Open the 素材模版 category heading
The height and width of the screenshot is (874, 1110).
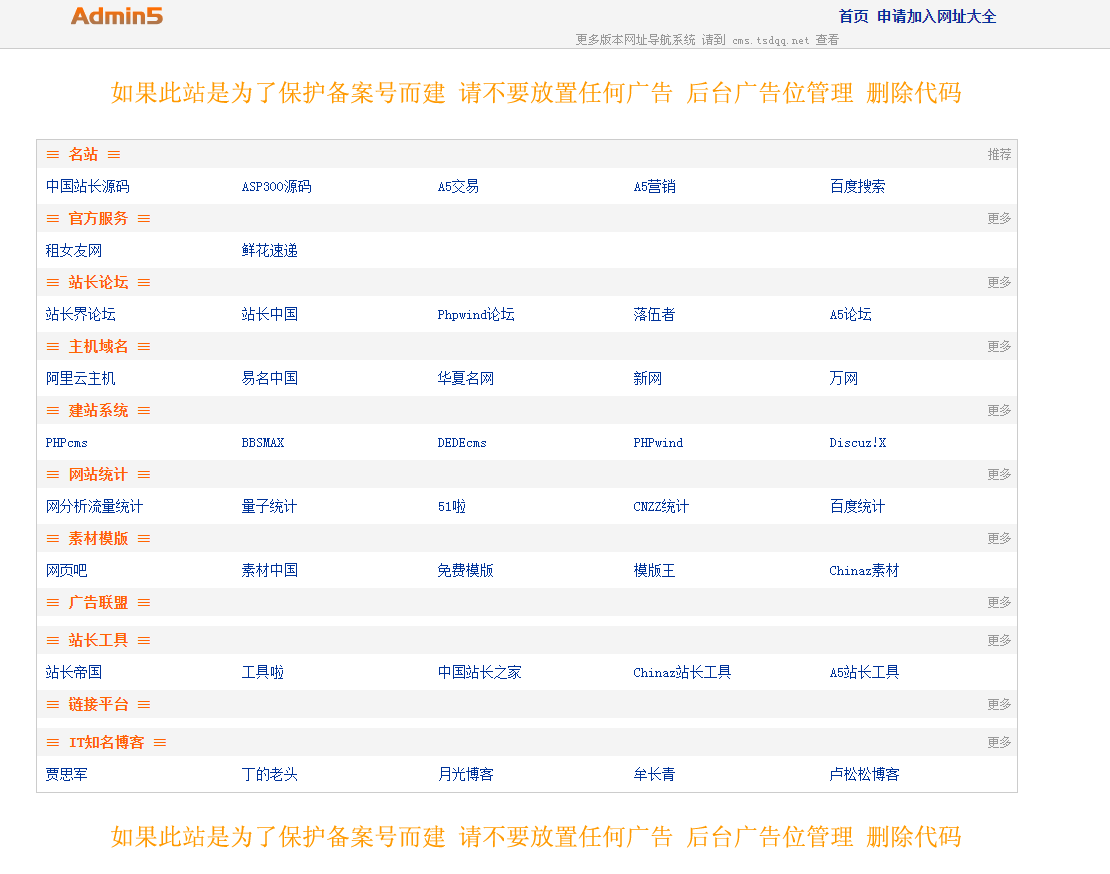point(98,539)
